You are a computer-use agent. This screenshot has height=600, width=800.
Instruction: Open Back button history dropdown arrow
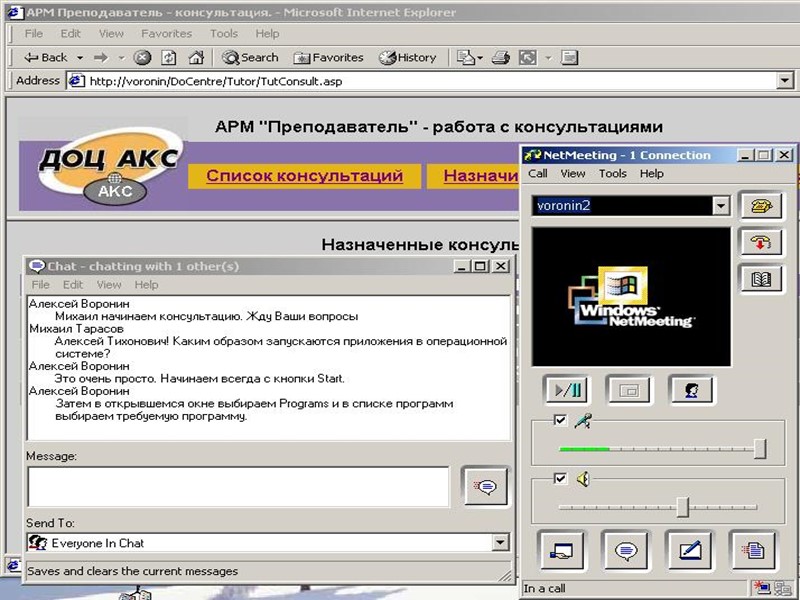[x=80, y=58]
